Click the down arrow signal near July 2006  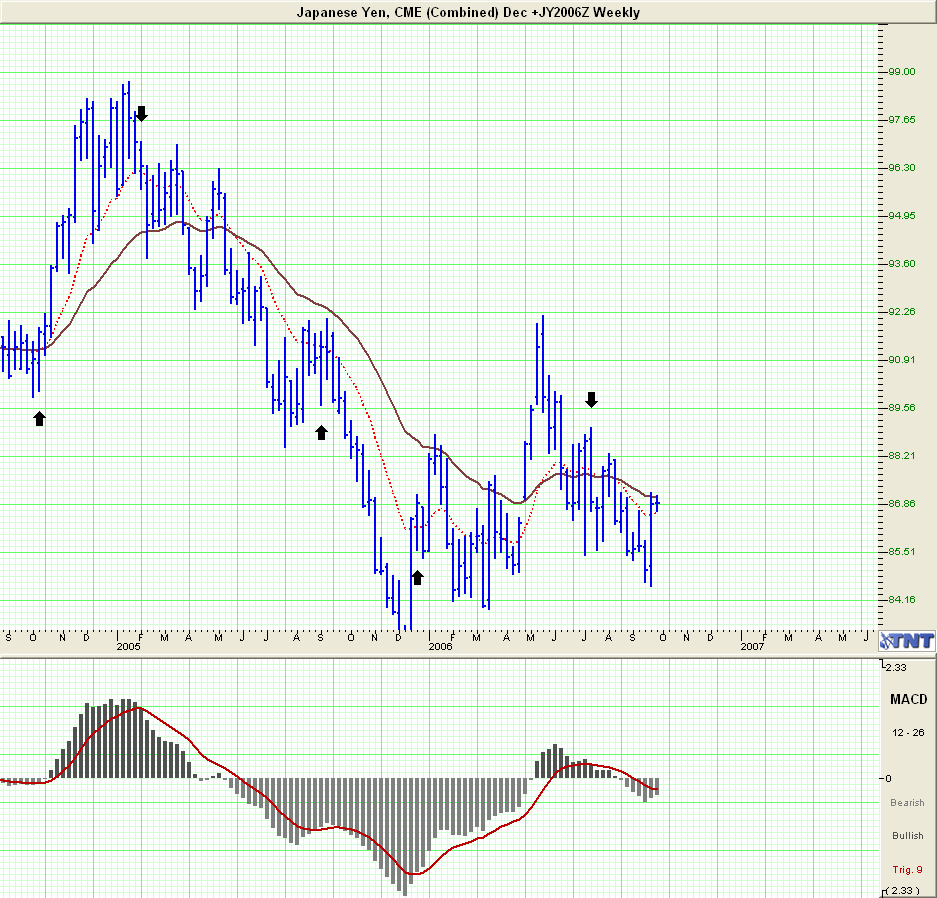click(592, 400)
